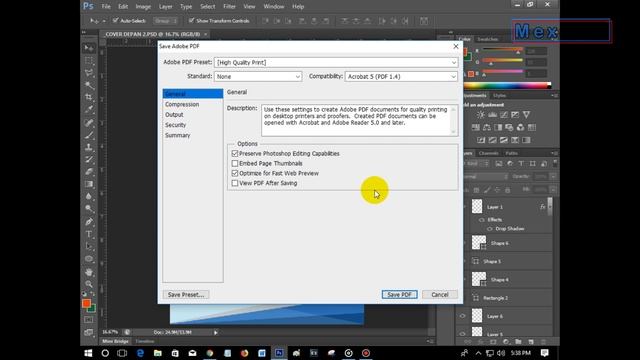
Task: Open the Image menu
Action: coord(143,7)
